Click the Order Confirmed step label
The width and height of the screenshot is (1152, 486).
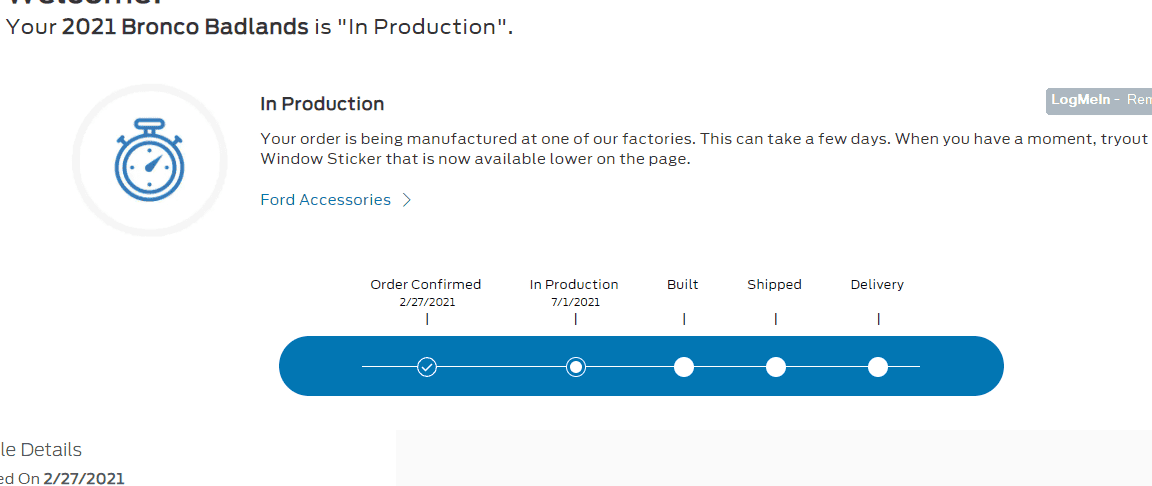425,284
